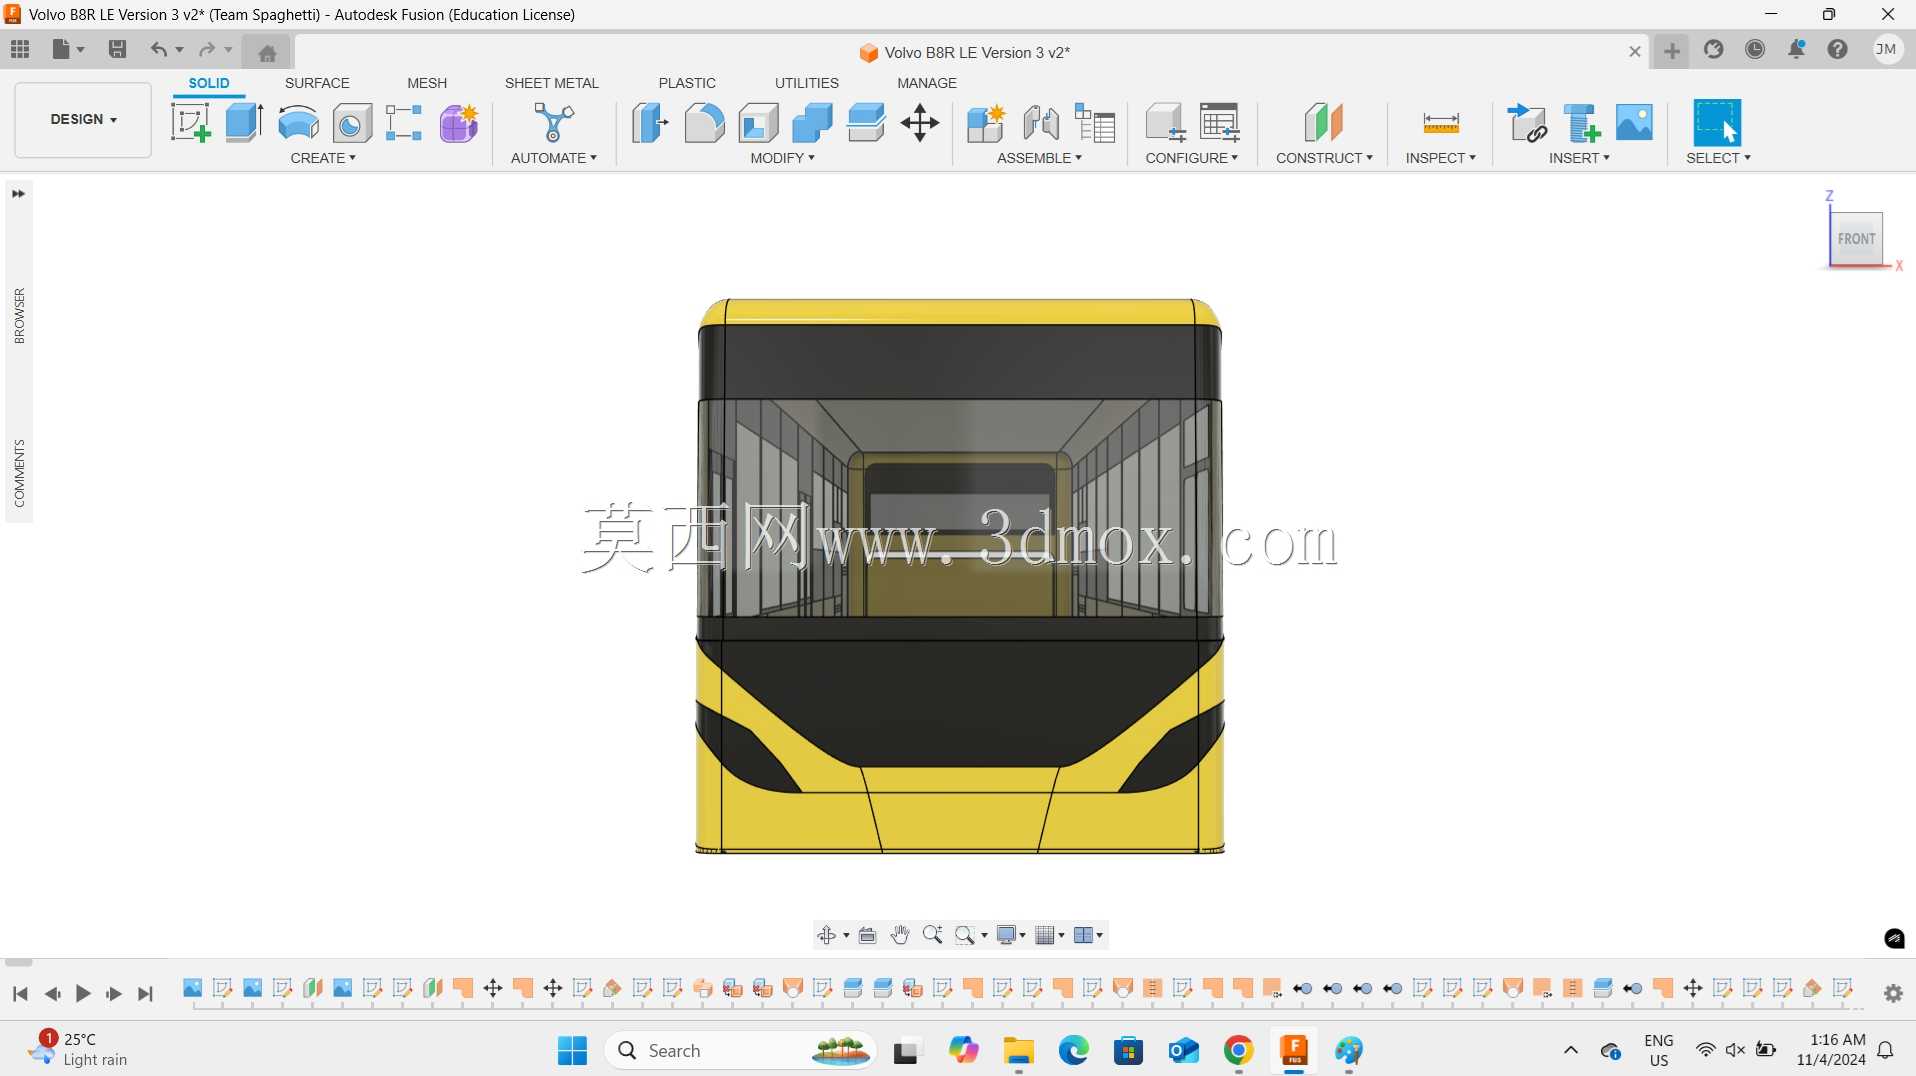1916x1076 pixels.
Task: Activate the Fillet tool
Action: click(x=704, y=123)
